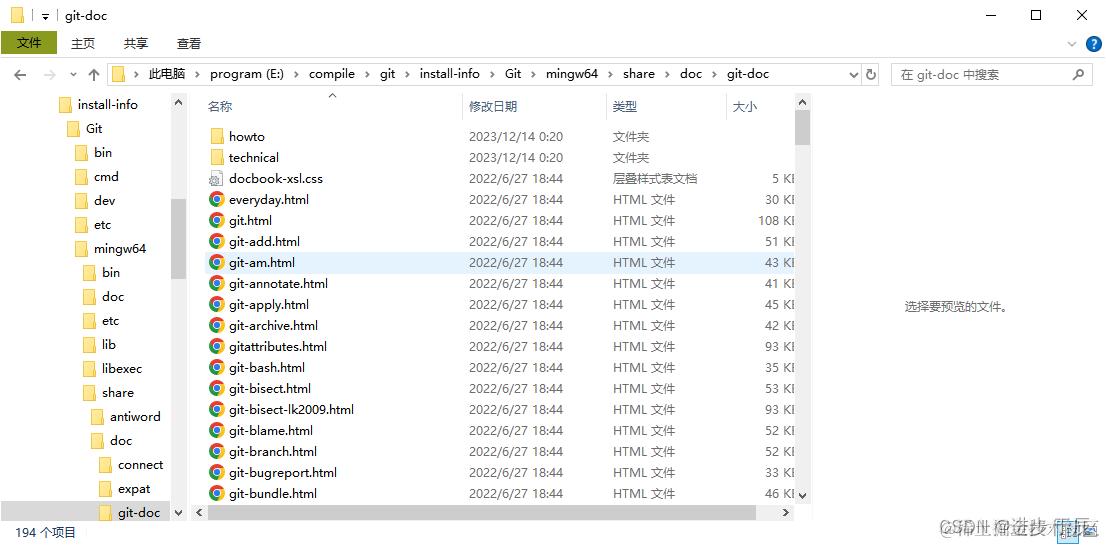Image resolution: width=1106 pixels, height=545 pixels.
Task: Select the git-am.html Chrome icon
Action: coord(217,262)
